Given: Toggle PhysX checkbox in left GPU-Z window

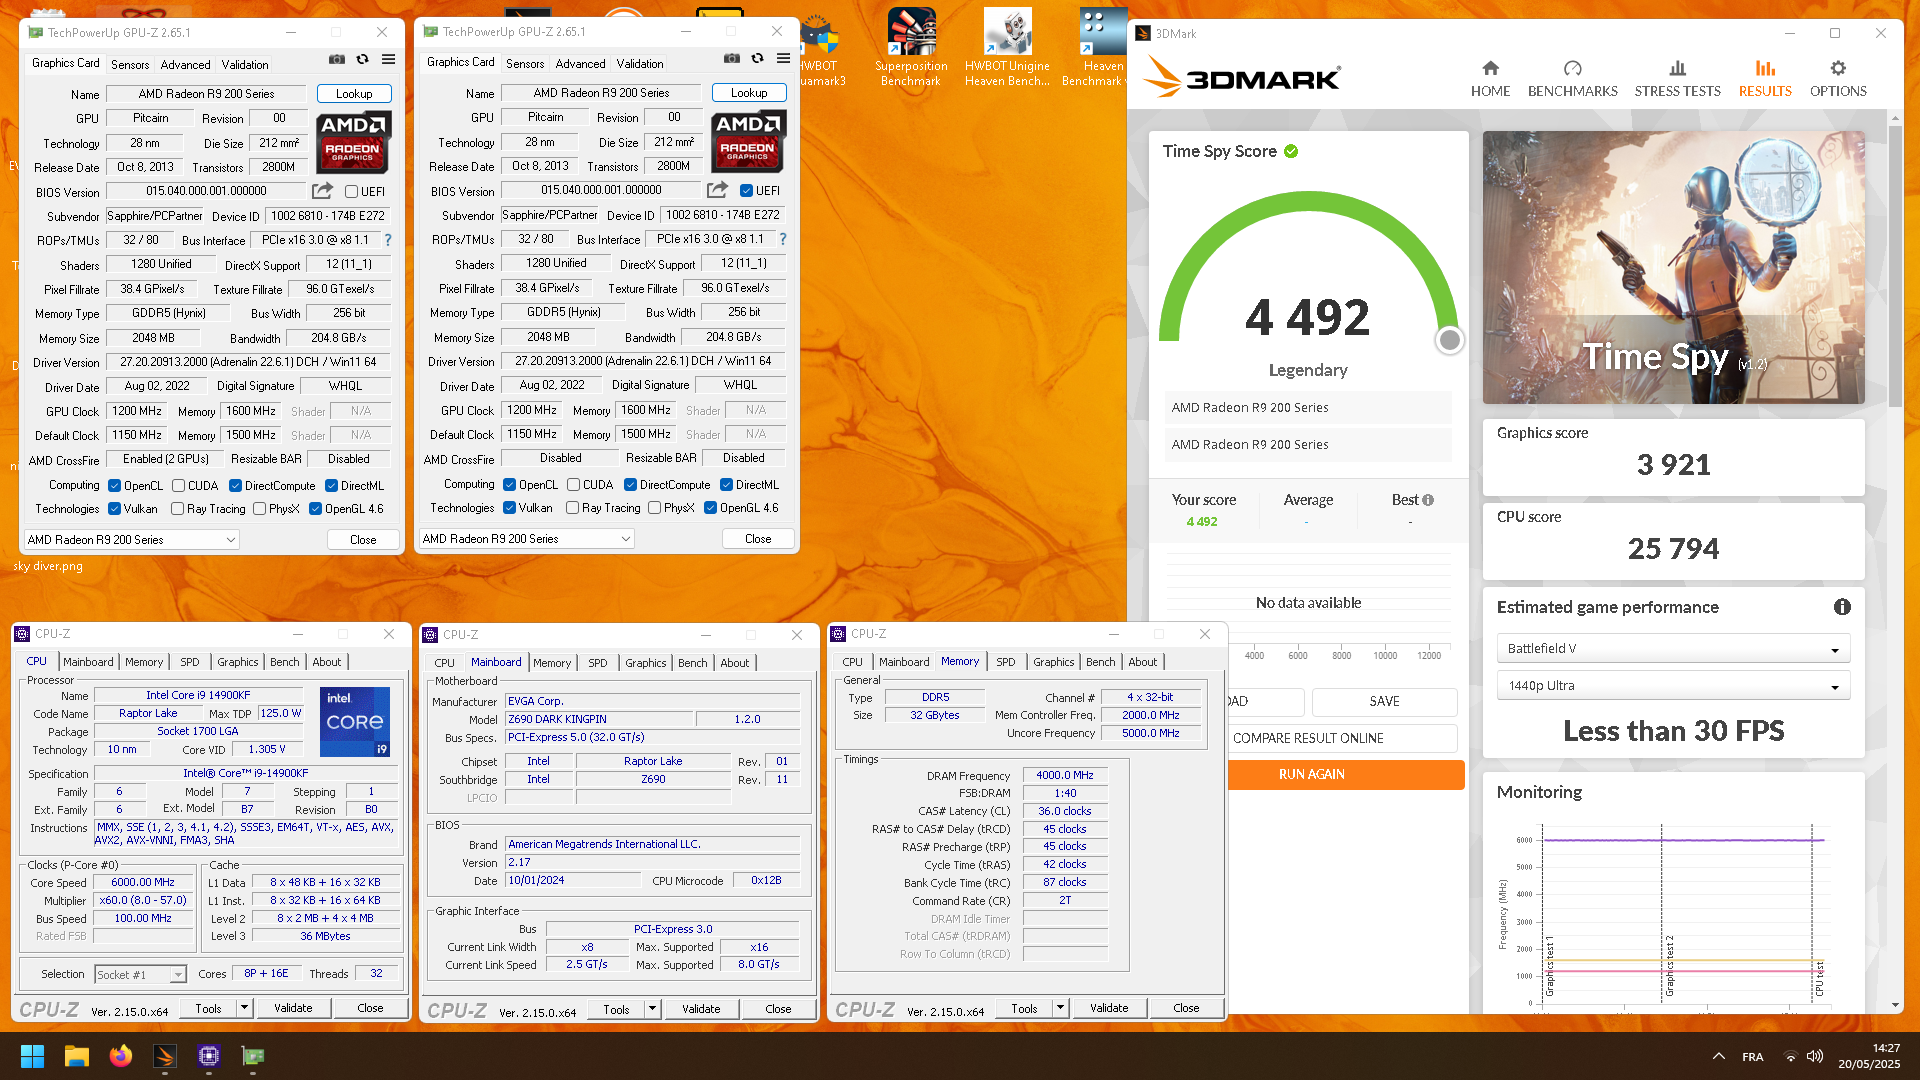Looking at the screenshot, I should (x=260, y=509).
